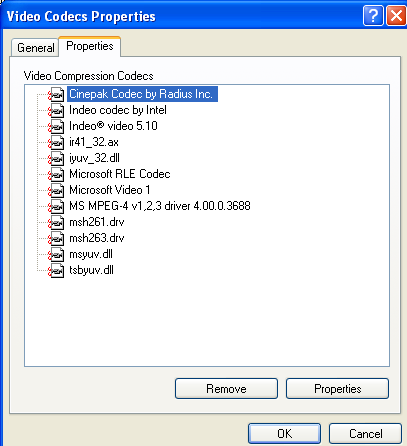Pick the msh261.drv entry
The height and width of the screenshot is (446, 407).
(97, 222)
